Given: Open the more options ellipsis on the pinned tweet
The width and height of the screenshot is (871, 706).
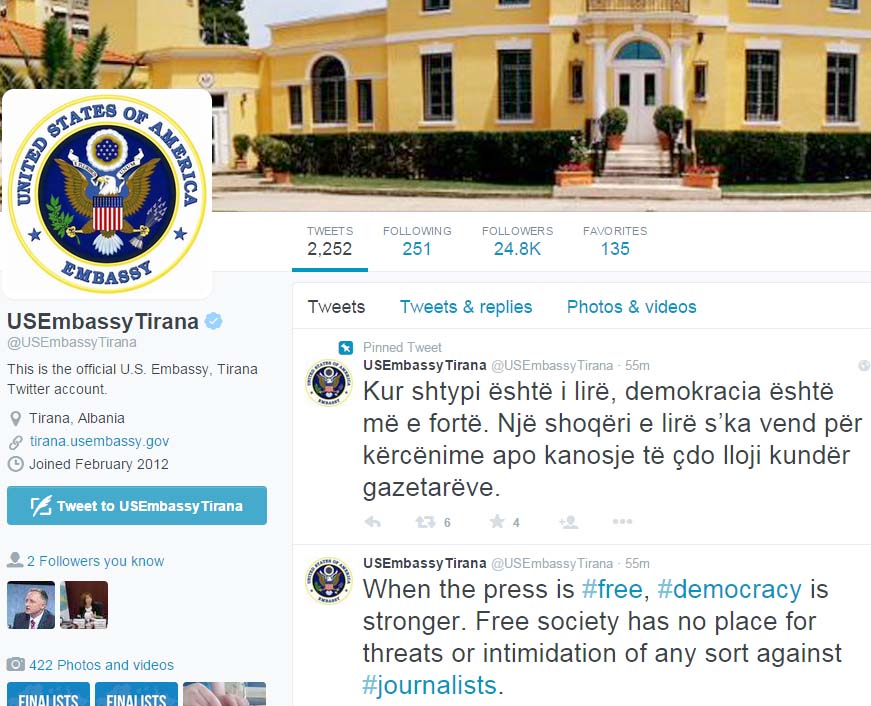Looking at the screenshot, I should [x=622, y=521].
